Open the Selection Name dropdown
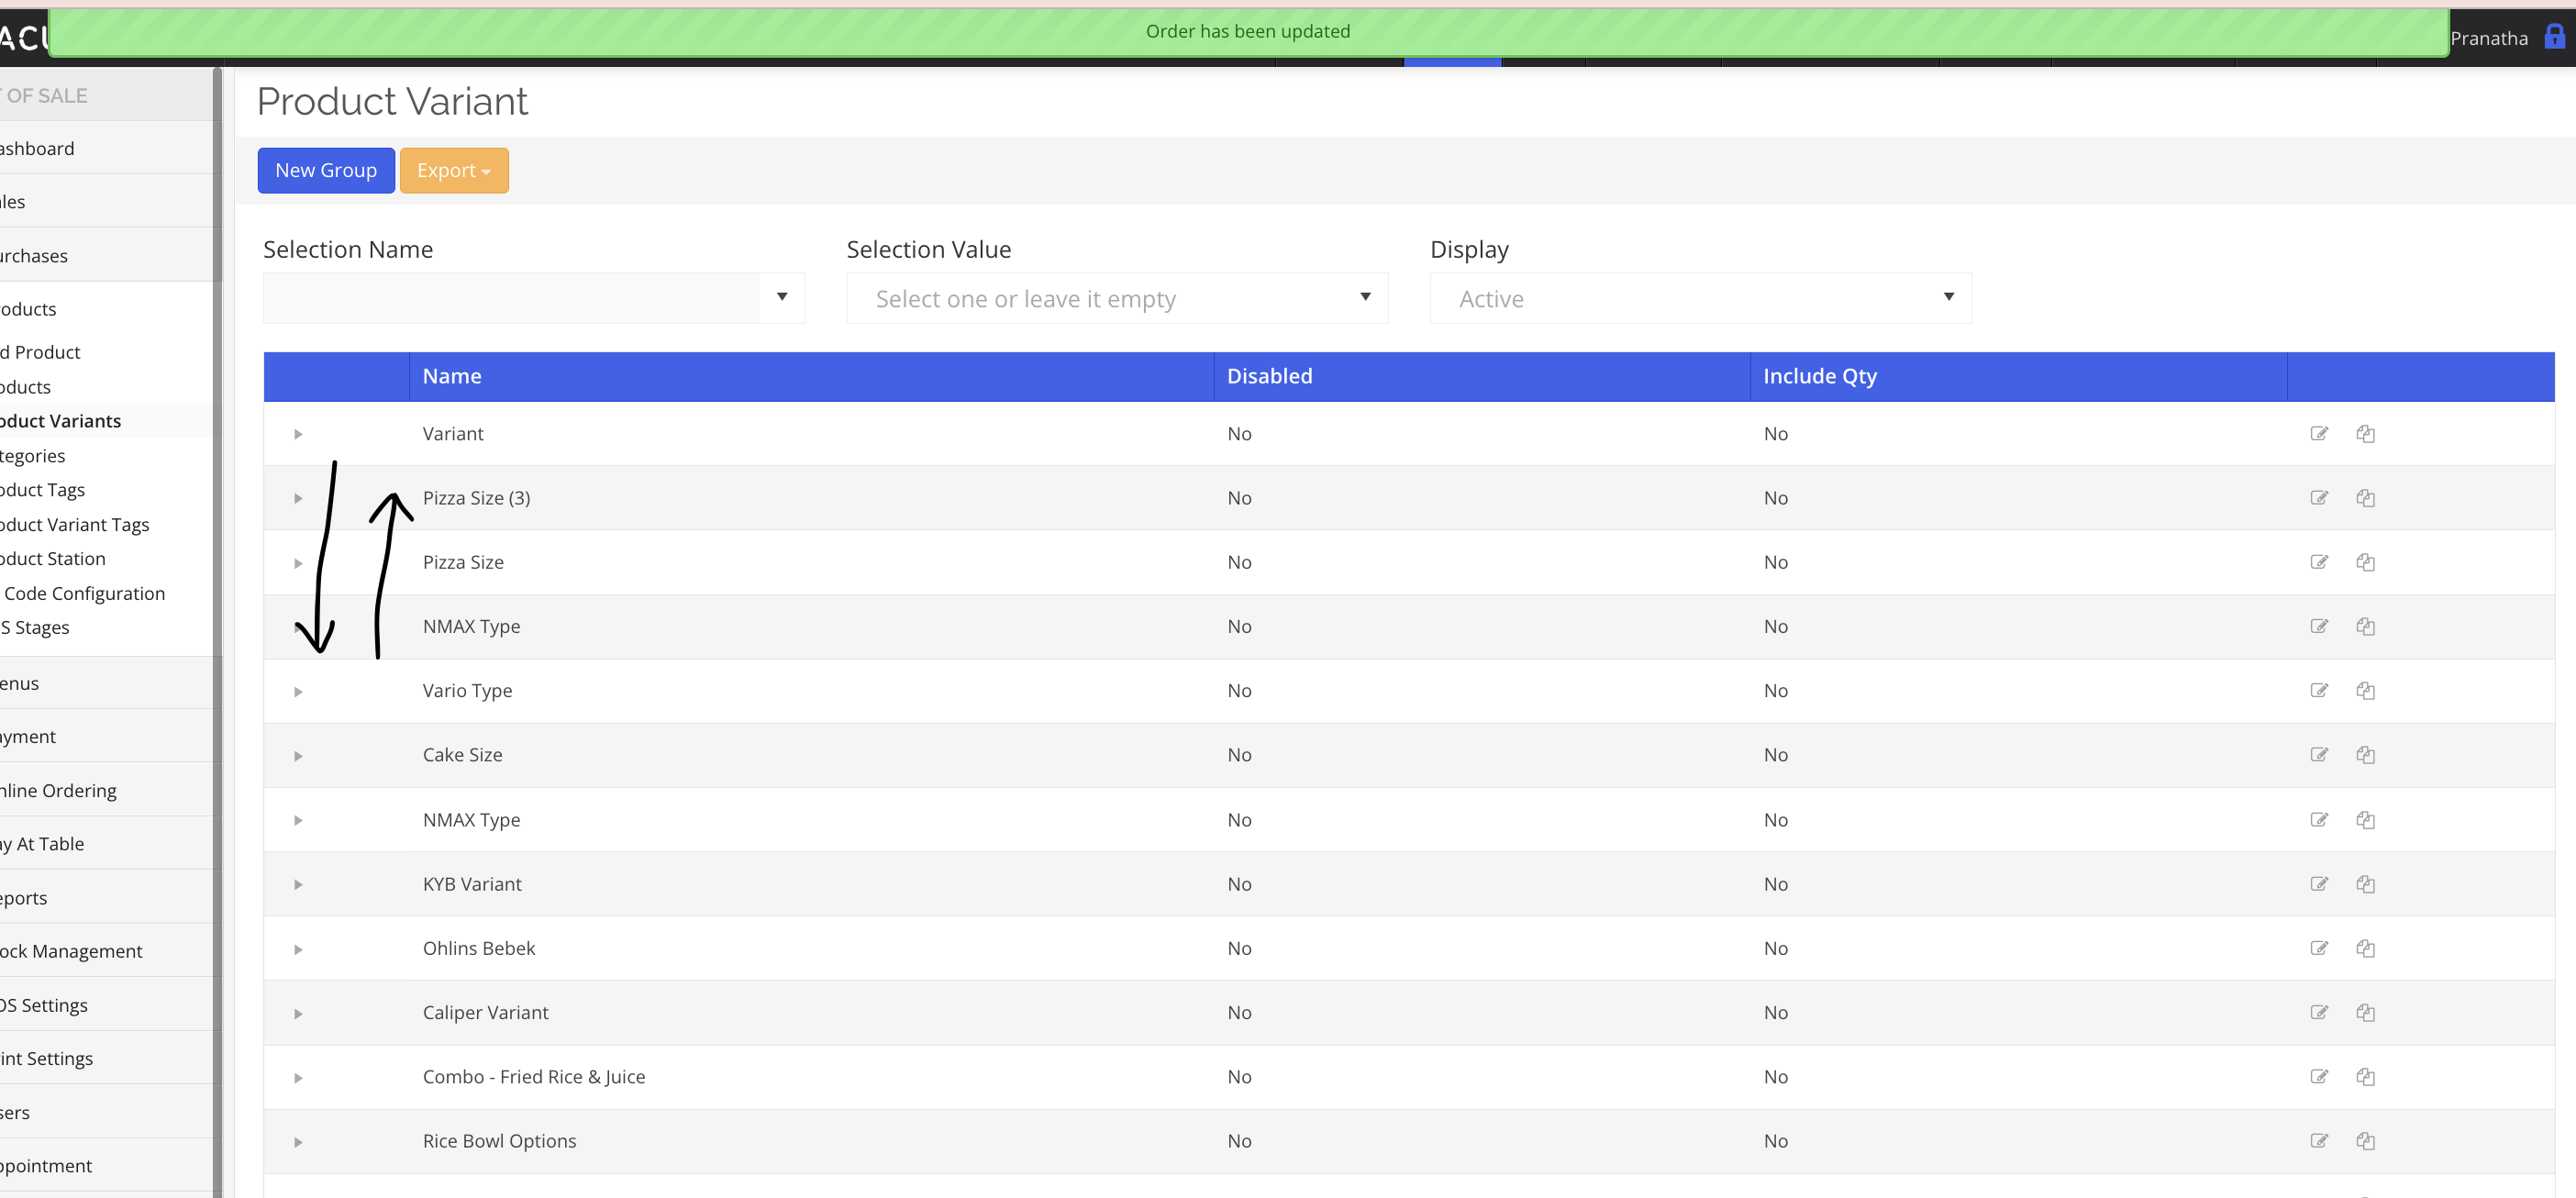2576x1198 pixels. [x=533, y=297]
